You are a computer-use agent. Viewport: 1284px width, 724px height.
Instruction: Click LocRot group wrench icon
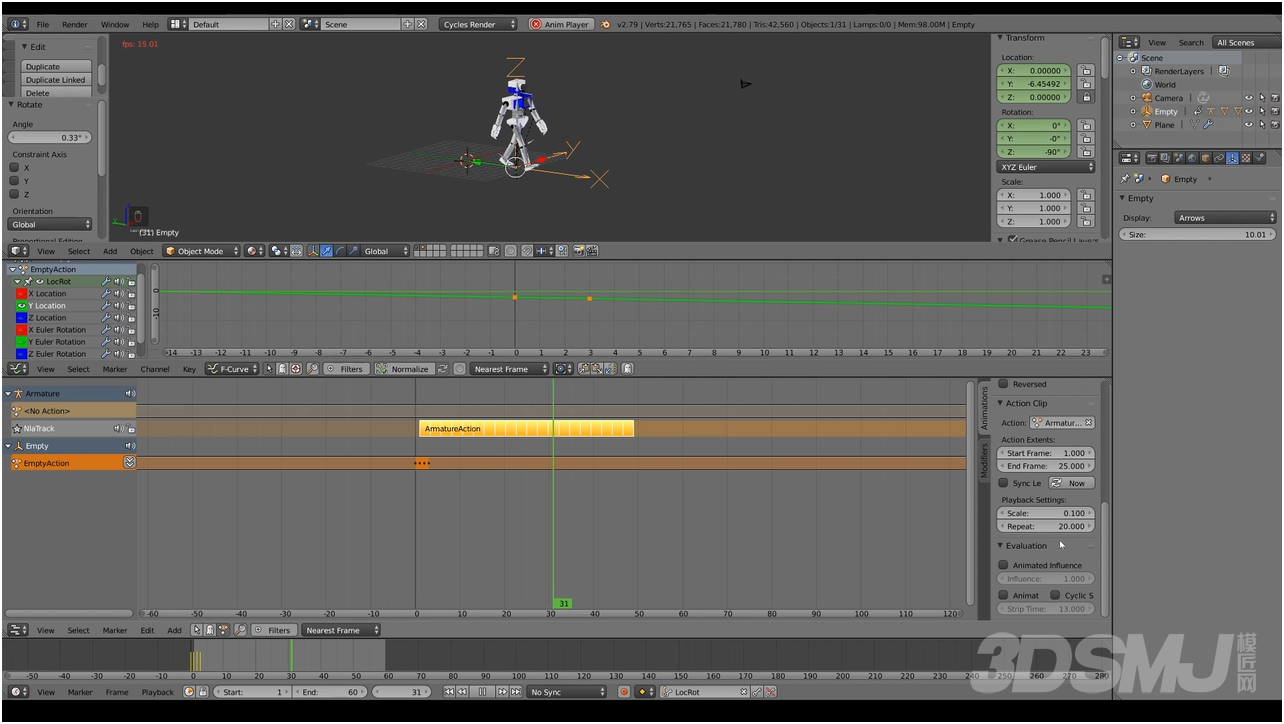coord(106,282)
